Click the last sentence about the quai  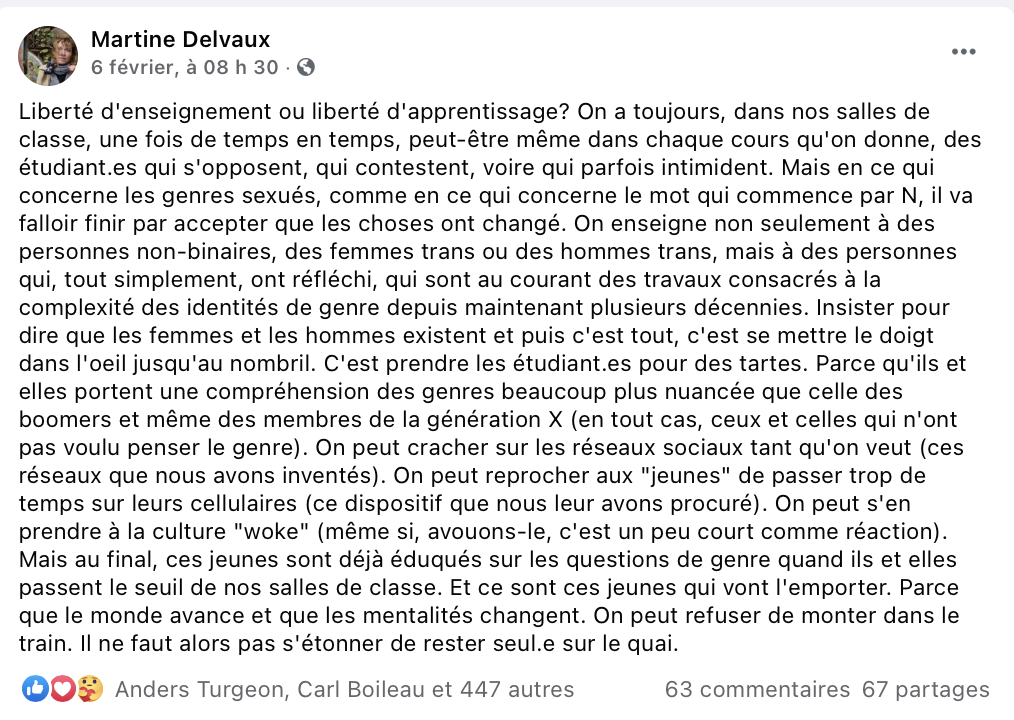point(379,644)
